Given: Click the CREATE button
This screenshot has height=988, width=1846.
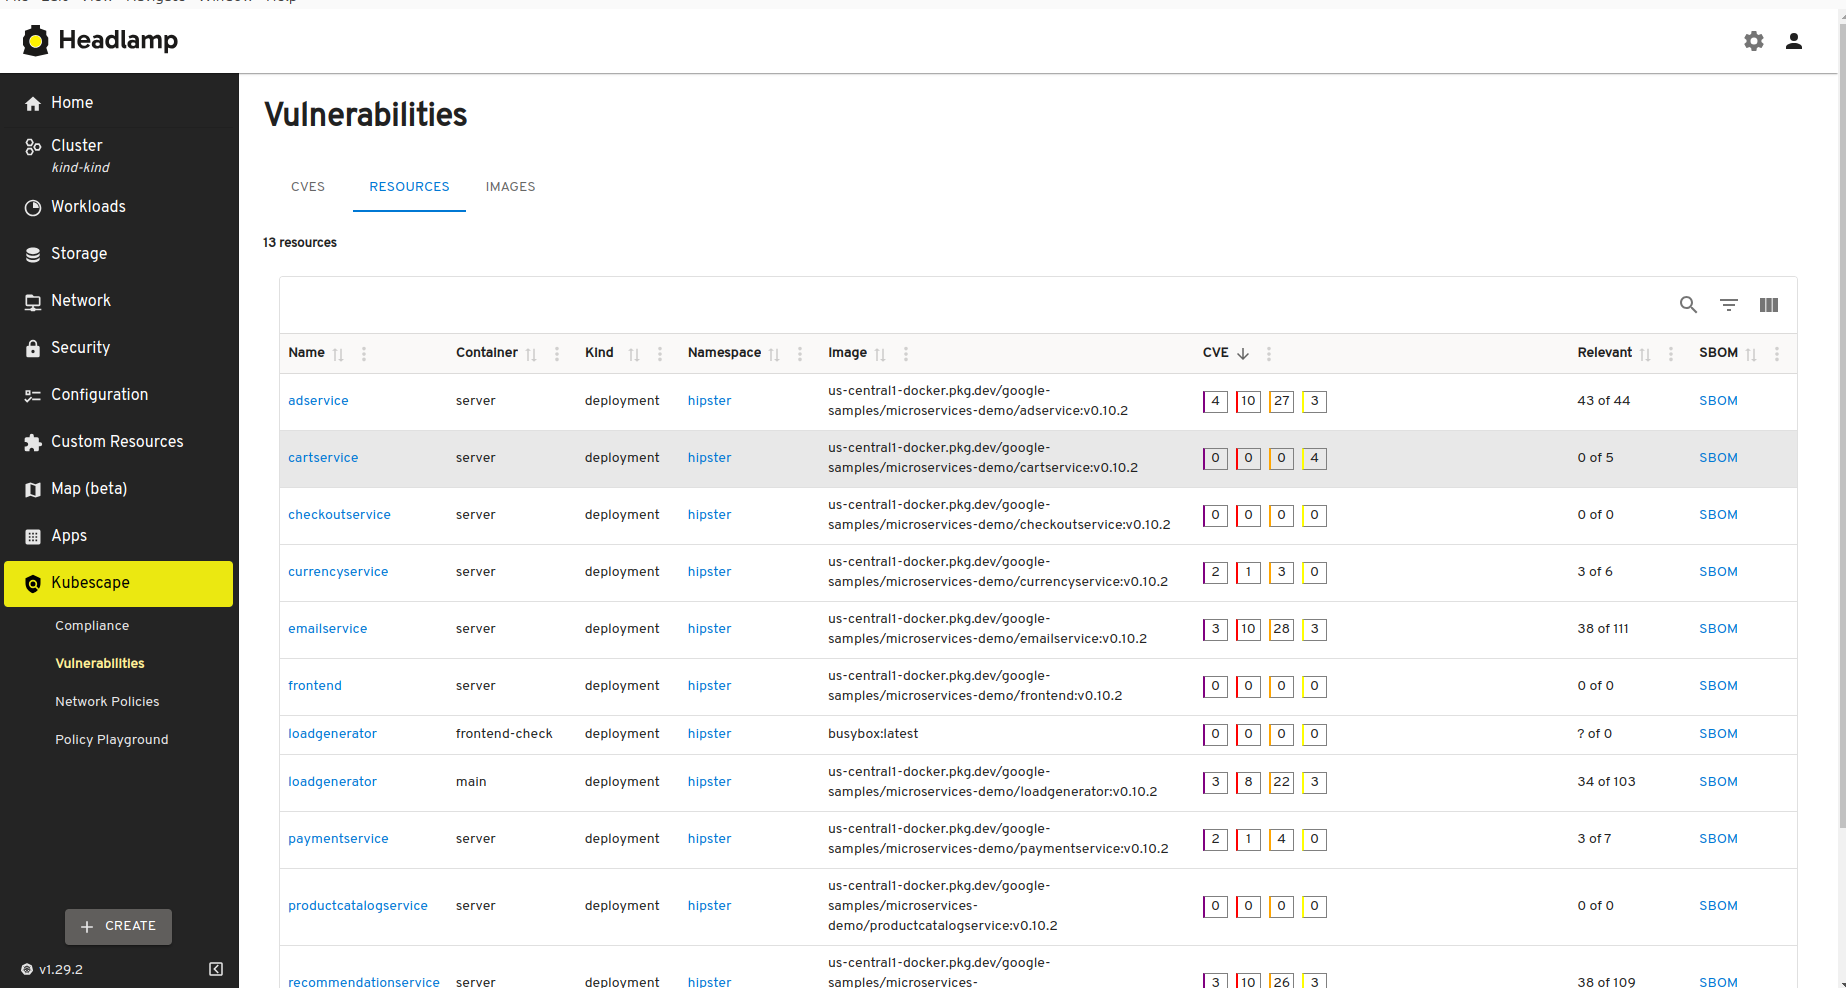Looking at the screenshot, I should pyautogui.click(x=118, y=926).
